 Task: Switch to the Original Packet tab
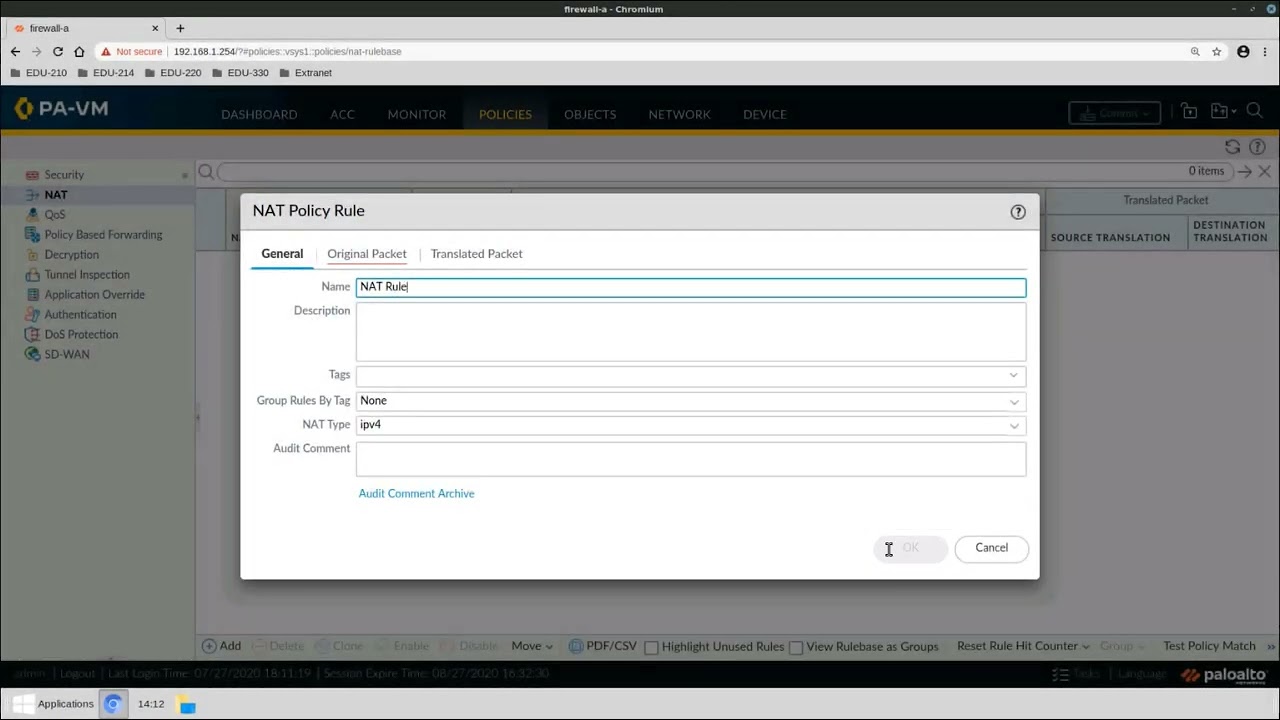(x=367, y=254)
